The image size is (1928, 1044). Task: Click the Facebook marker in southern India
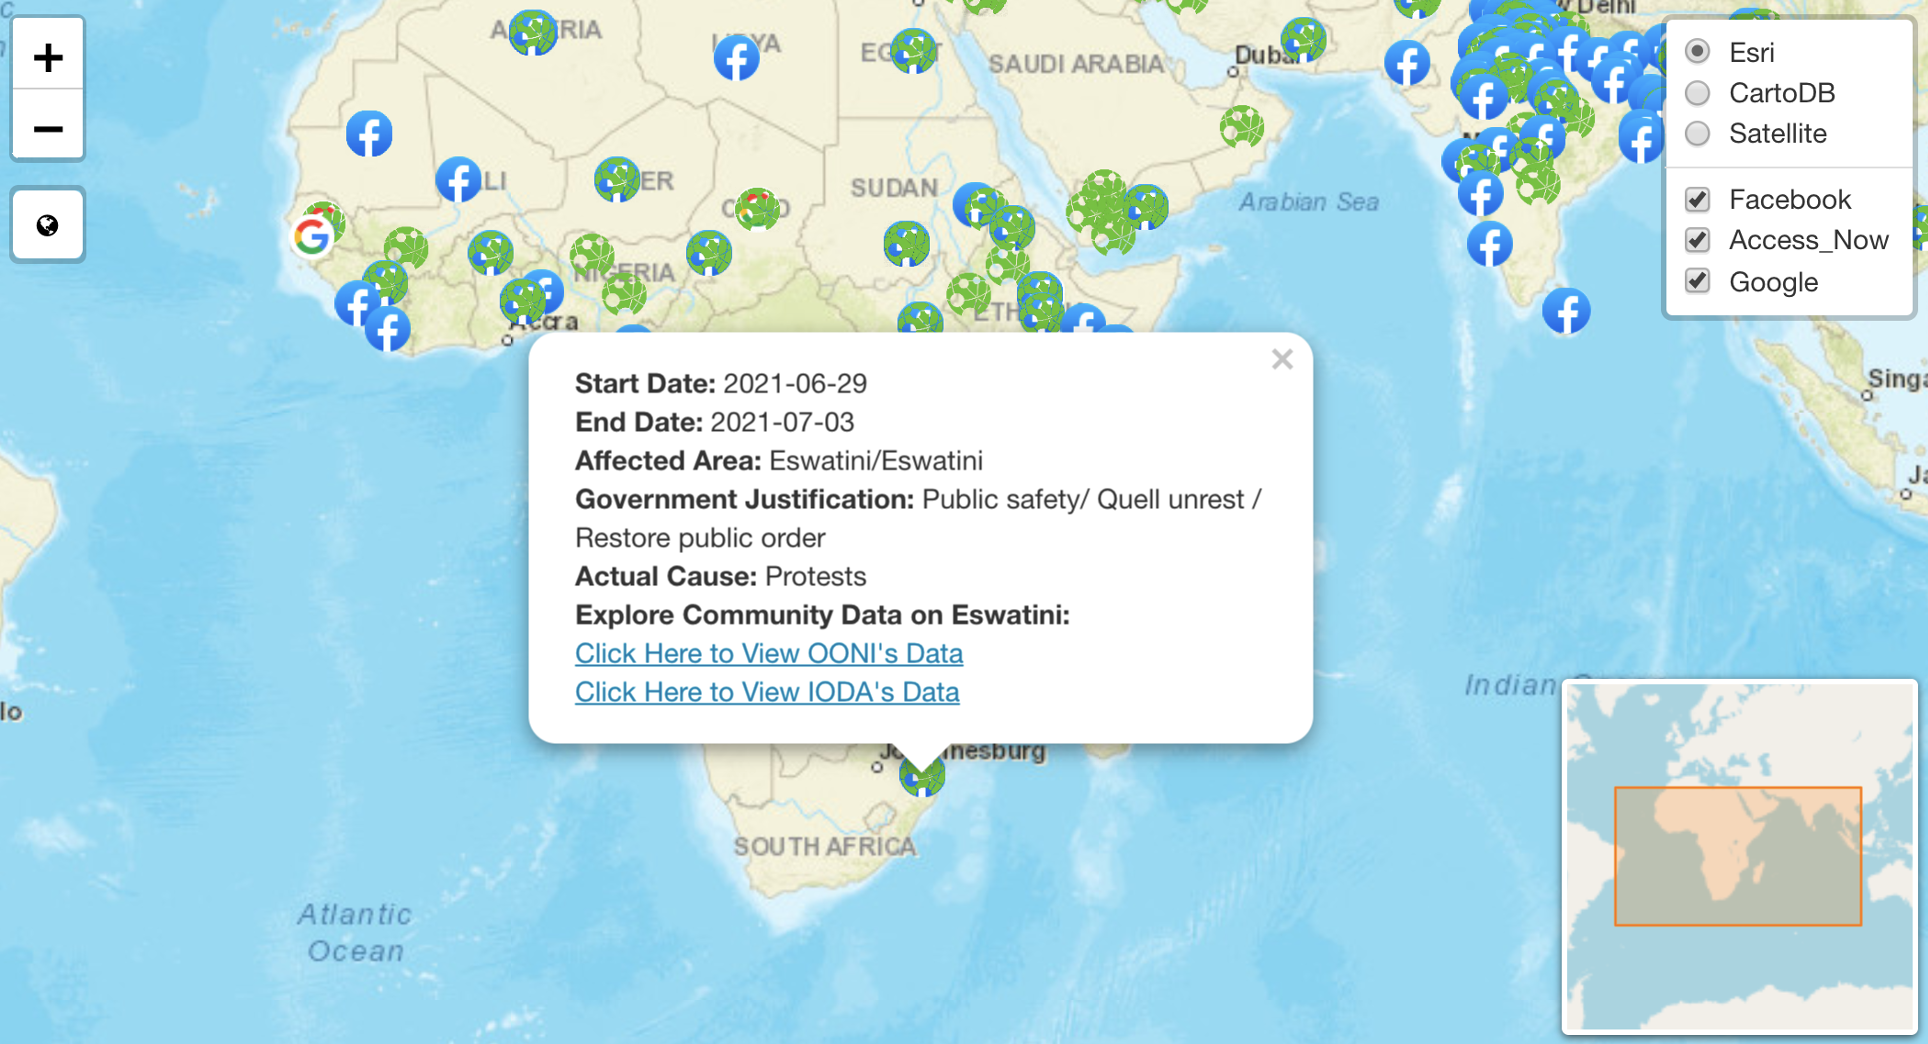click(1489, 244)
